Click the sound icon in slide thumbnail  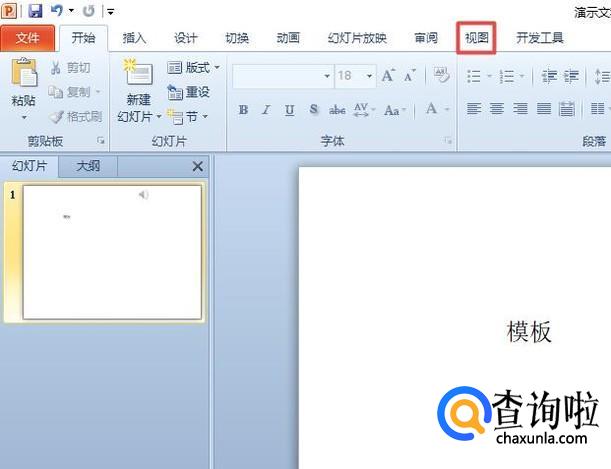coord(143,194)
